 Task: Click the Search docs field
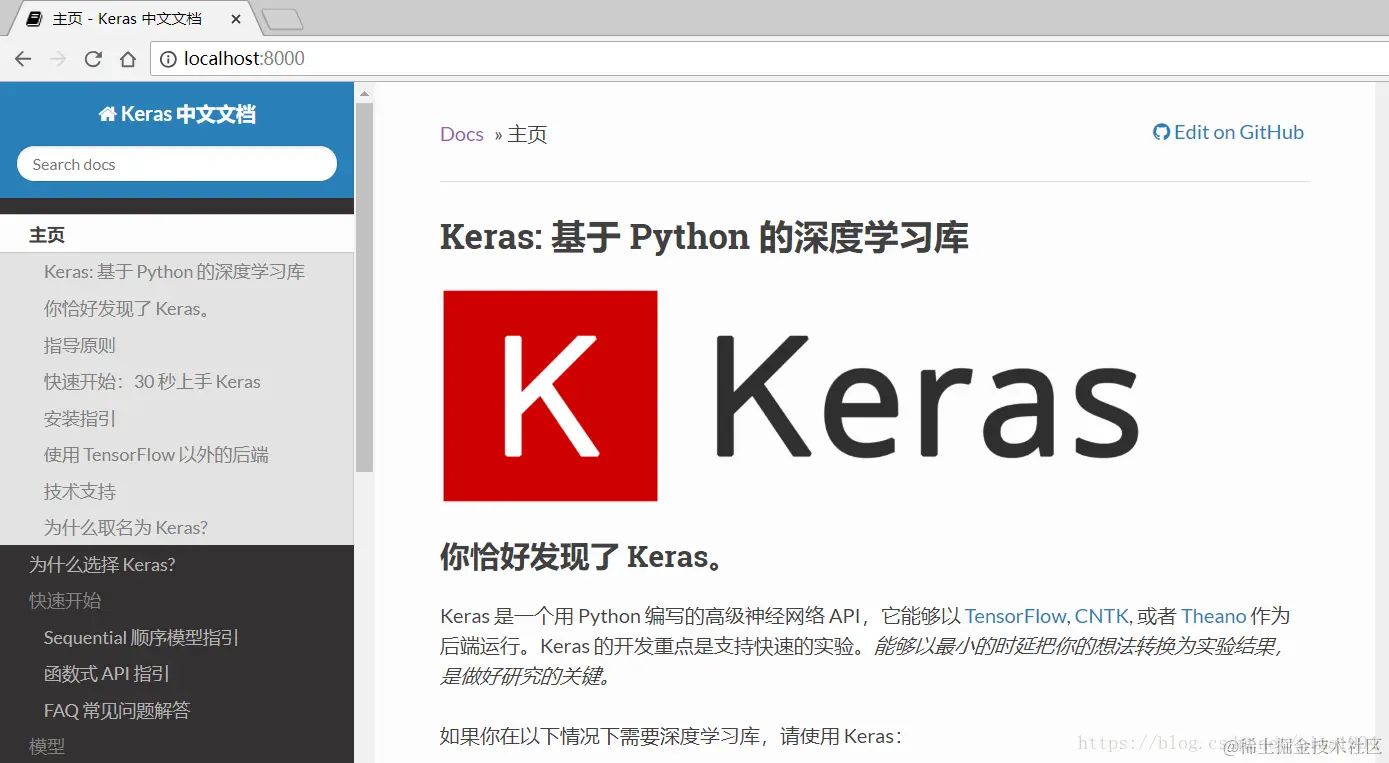[177, 164]
